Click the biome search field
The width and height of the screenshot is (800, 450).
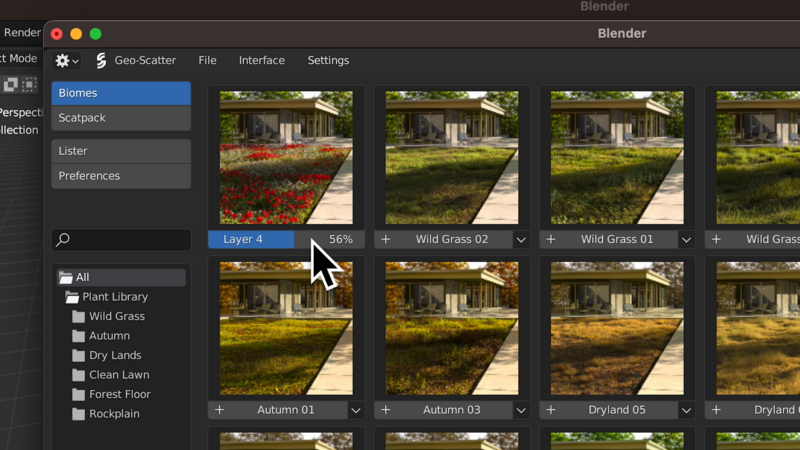tap(121, 239)
